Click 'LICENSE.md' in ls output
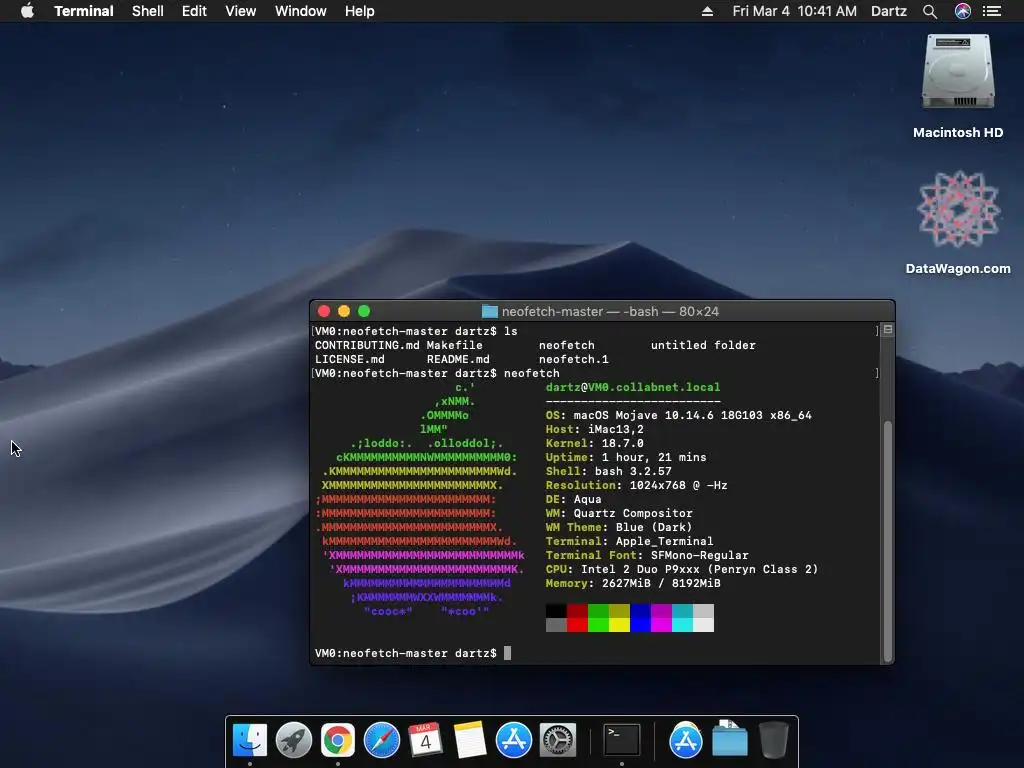 (x=349, y=359)
